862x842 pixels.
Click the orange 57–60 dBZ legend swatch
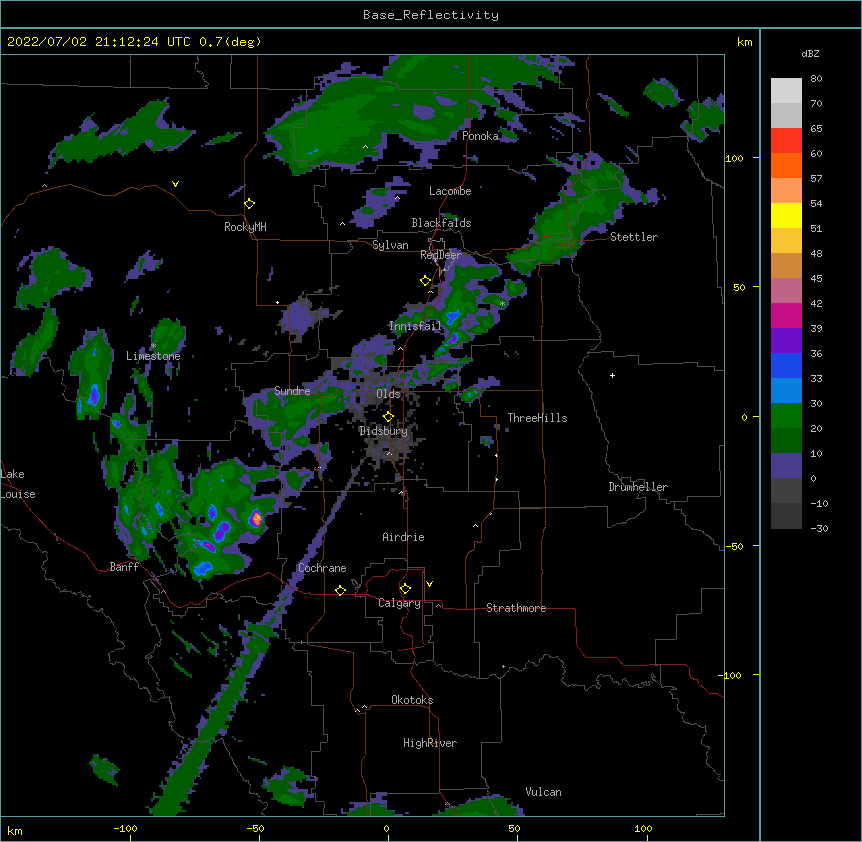tap(786, 165)
